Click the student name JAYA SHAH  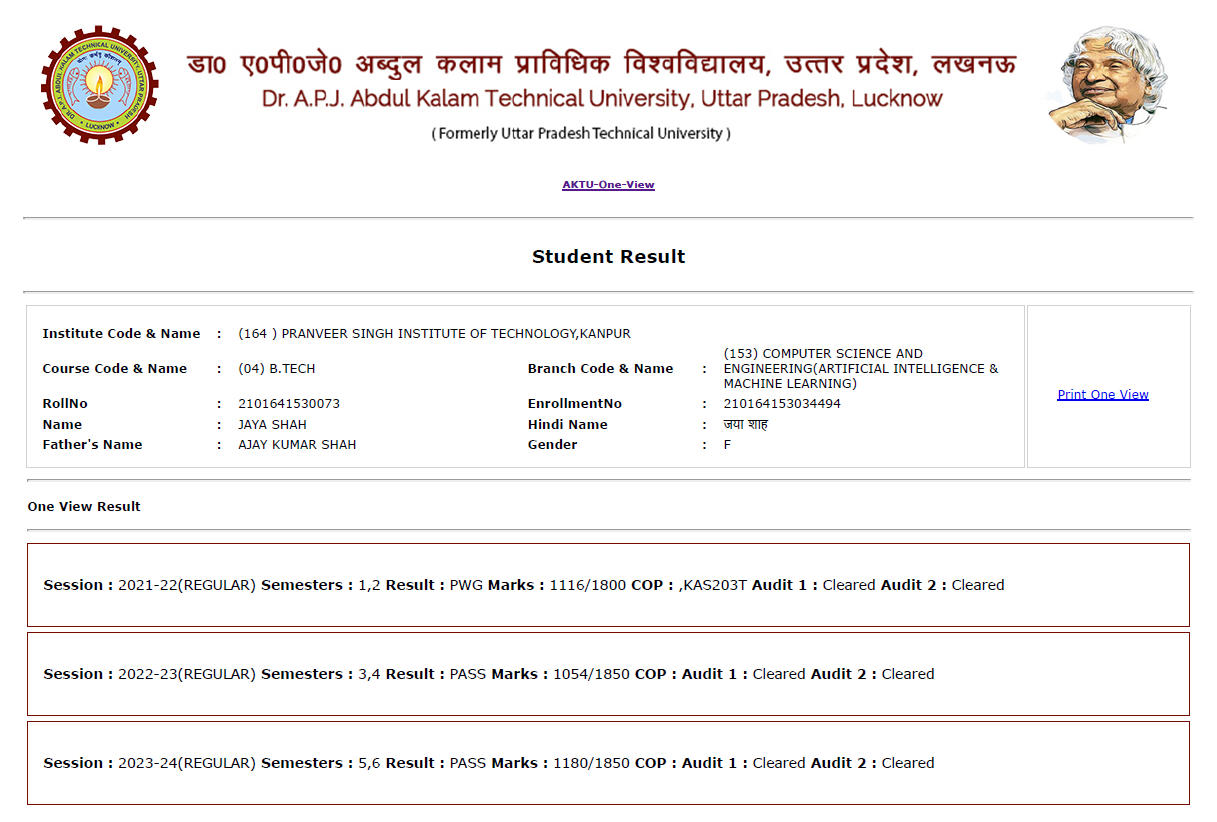(272, 425)
